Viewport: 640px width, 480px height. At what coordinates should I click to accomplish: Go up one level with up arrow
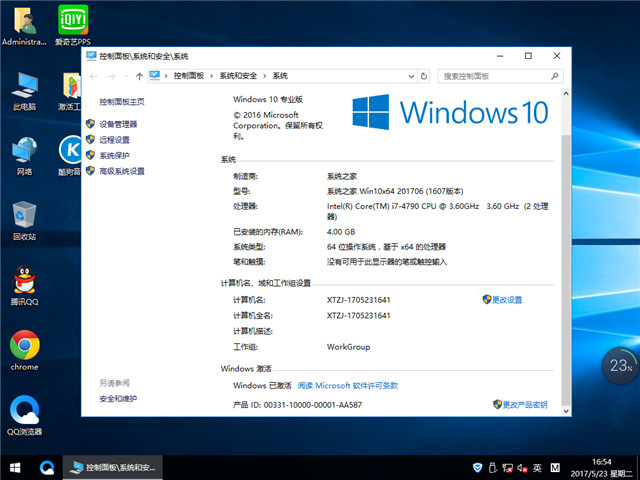(x=139, y=76)
